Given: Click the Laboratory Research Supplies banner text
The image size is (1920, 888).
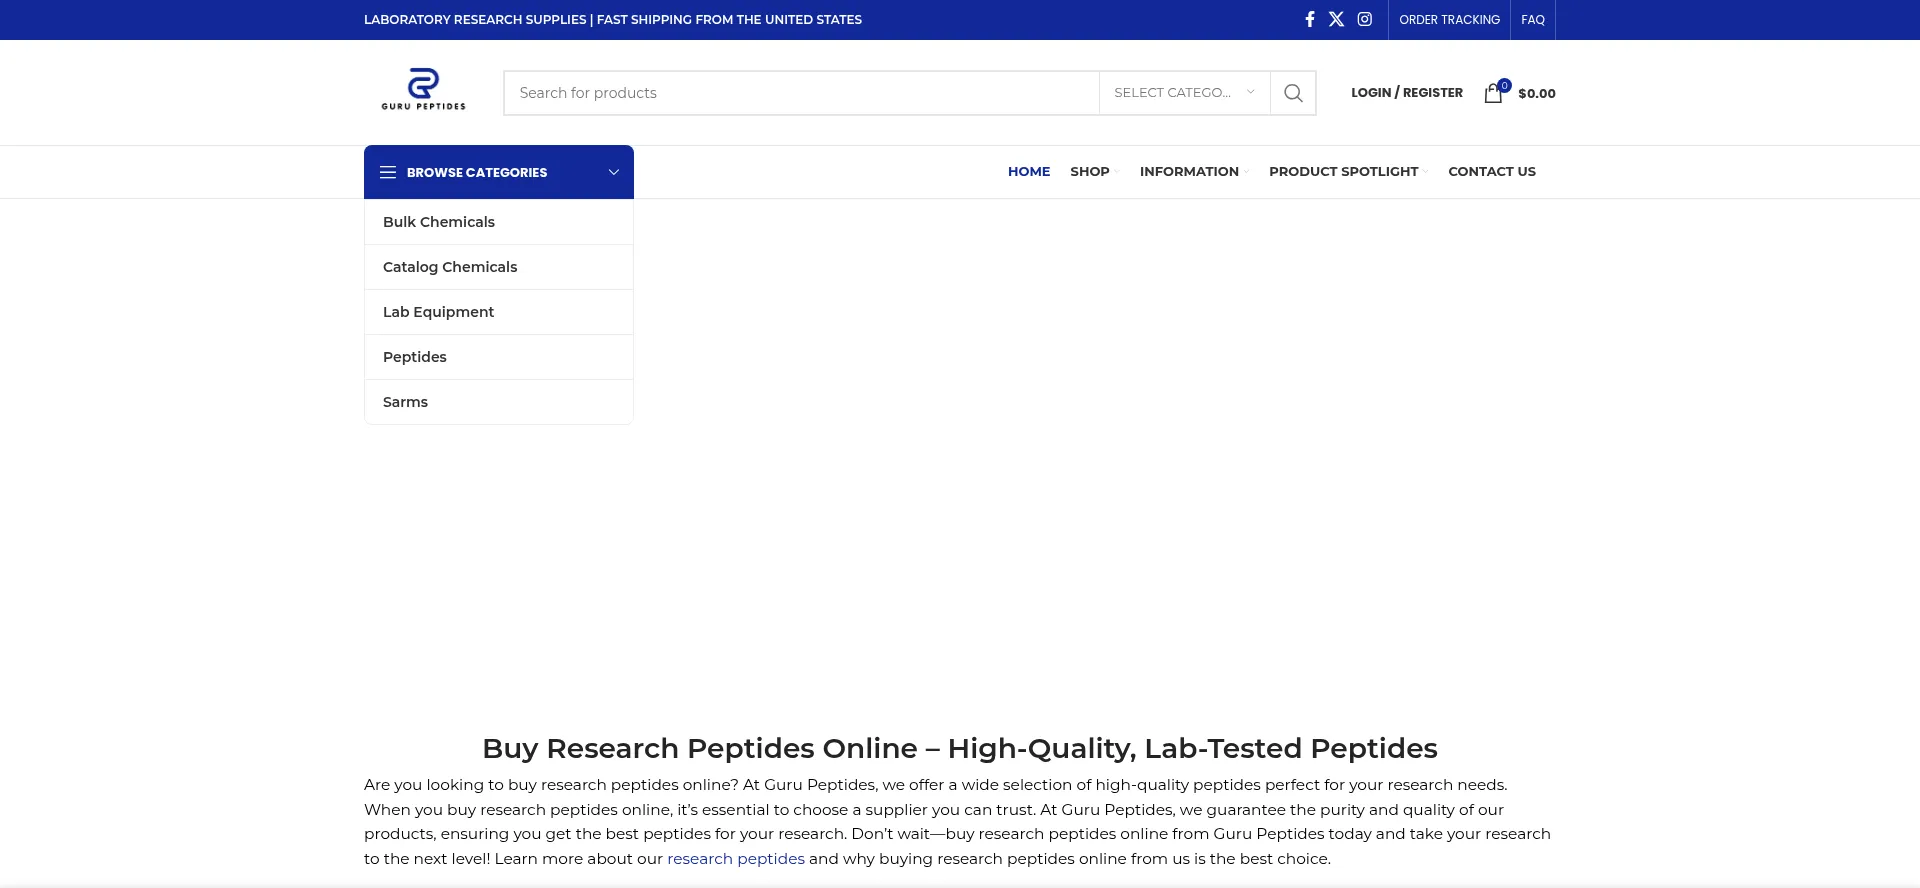Looking at the screenshot, I should [612, 20].
